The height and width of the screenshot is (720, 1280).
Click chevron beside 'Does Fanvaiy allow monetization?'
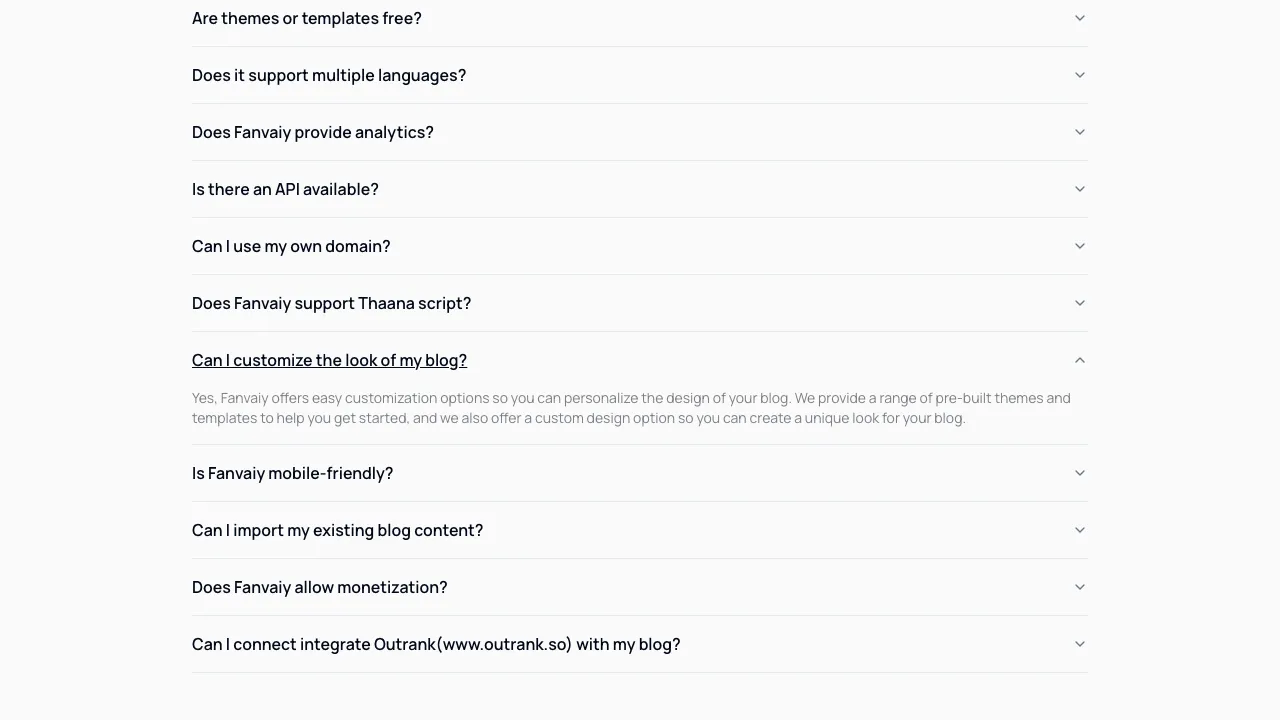(1079, 587)
